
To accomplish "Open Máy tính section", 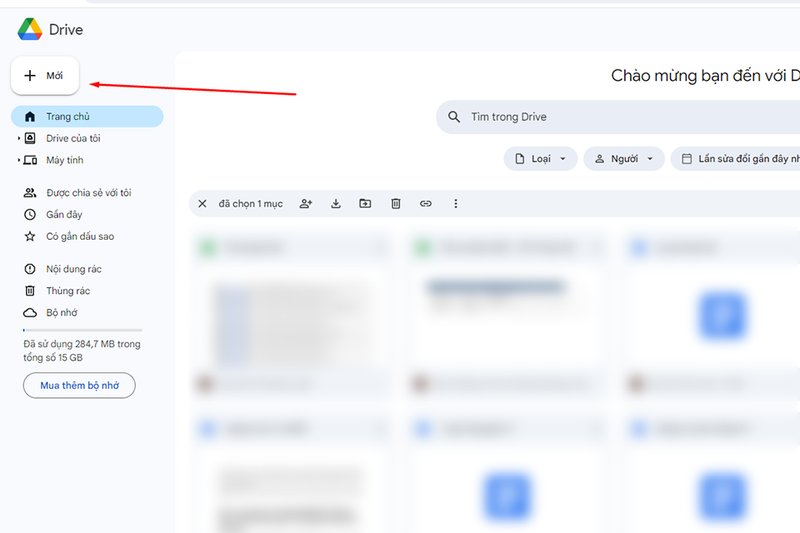I will 64,160.
